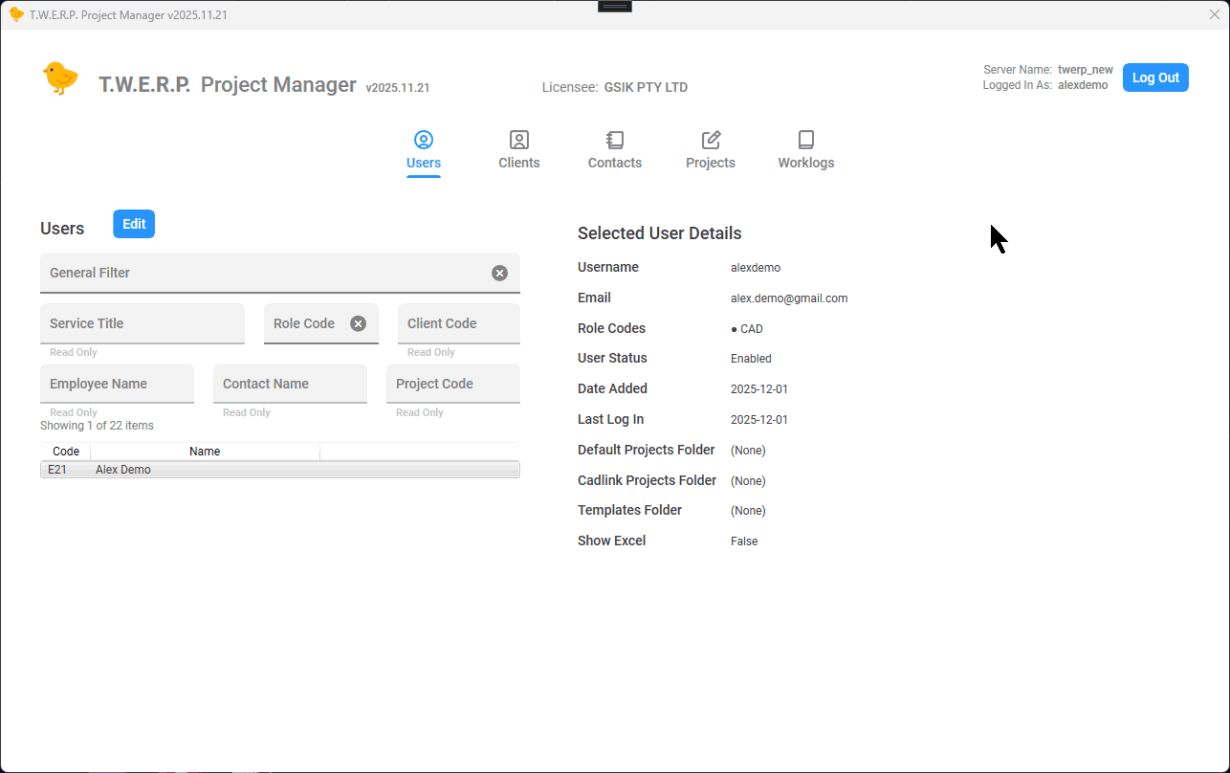The width and height of the screenshot is (1230, 773).
Task: Click the Cadlink Projects Folder (None) value
Action: [x=748, y=481]
